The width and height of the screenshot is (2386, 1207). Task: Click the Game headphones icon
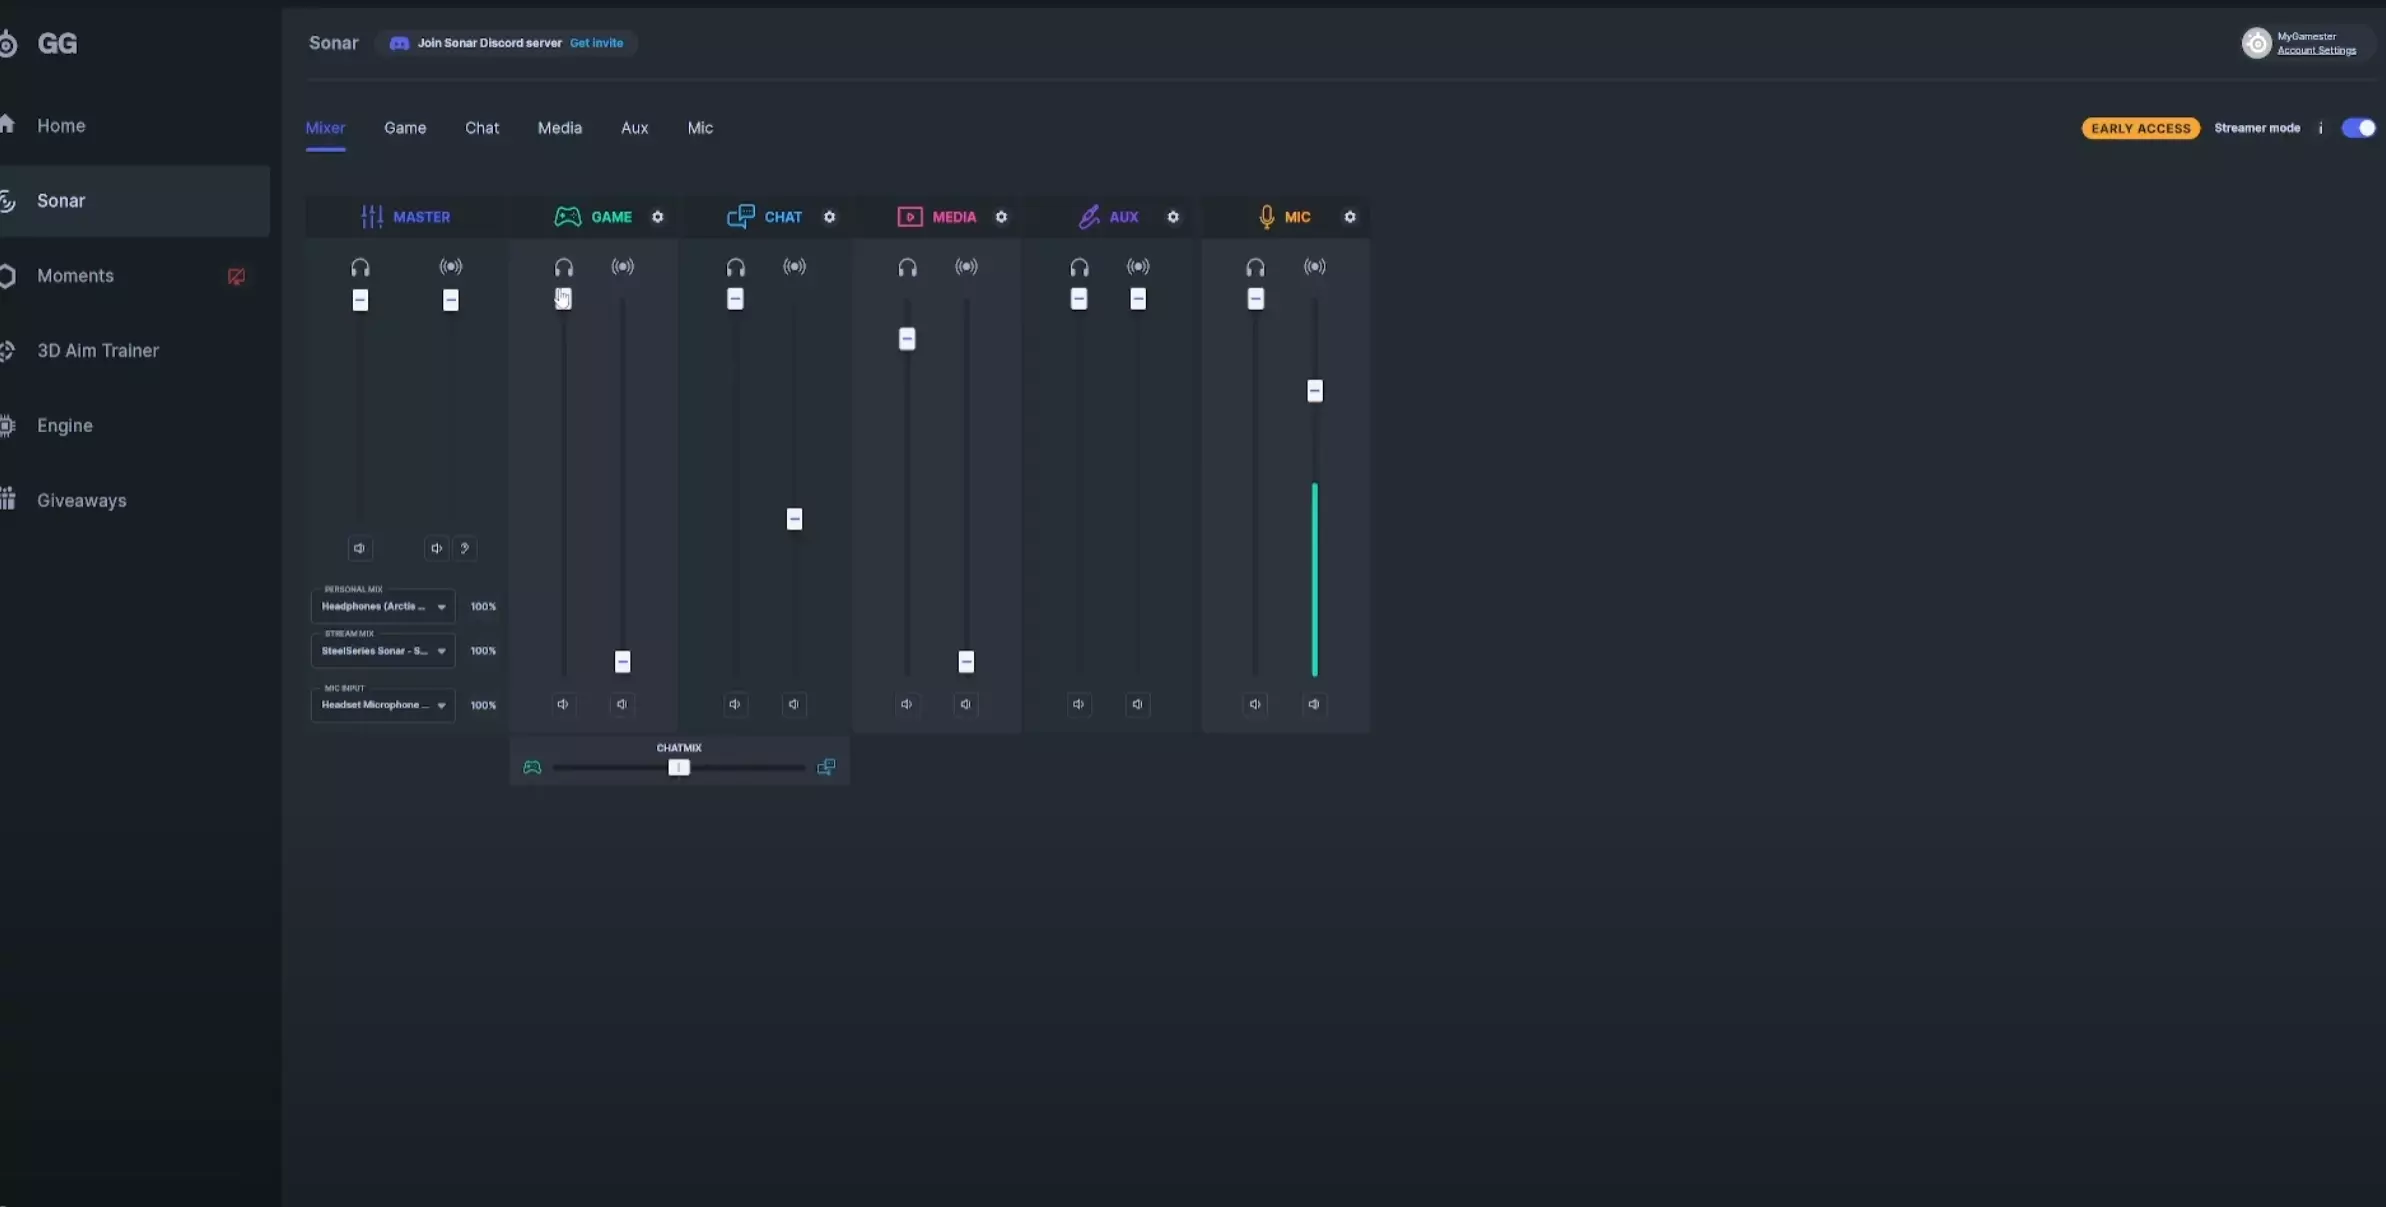tap(564, 267)
